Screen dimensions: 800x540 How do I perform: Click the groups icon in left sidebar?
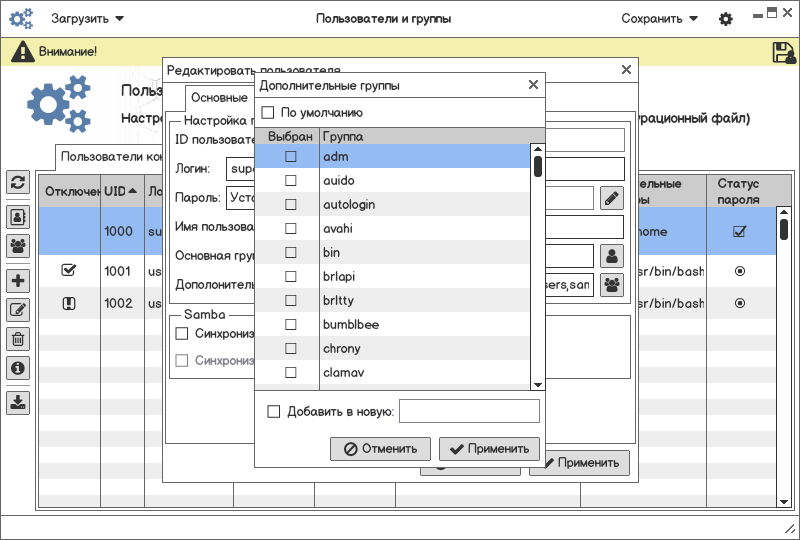(17, 244)
